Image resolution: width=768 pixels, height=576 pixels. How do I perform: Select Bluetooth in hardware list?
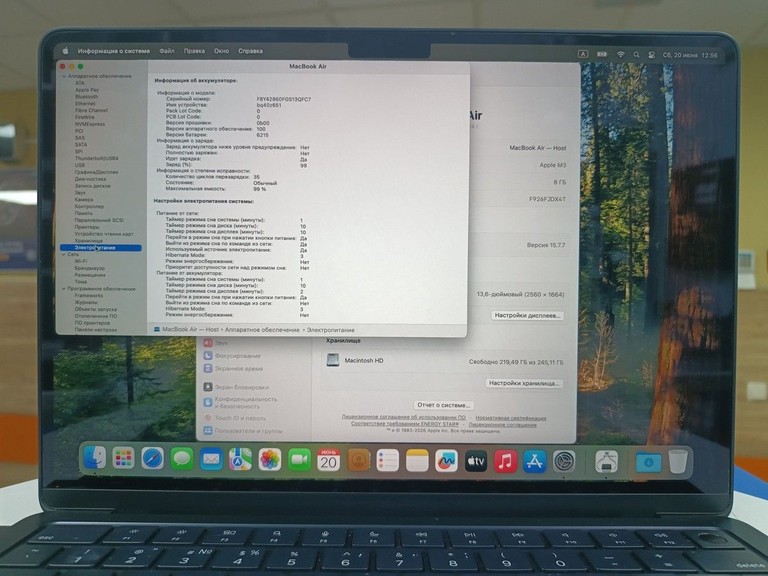pyautogui.click(x=86, y=97)
